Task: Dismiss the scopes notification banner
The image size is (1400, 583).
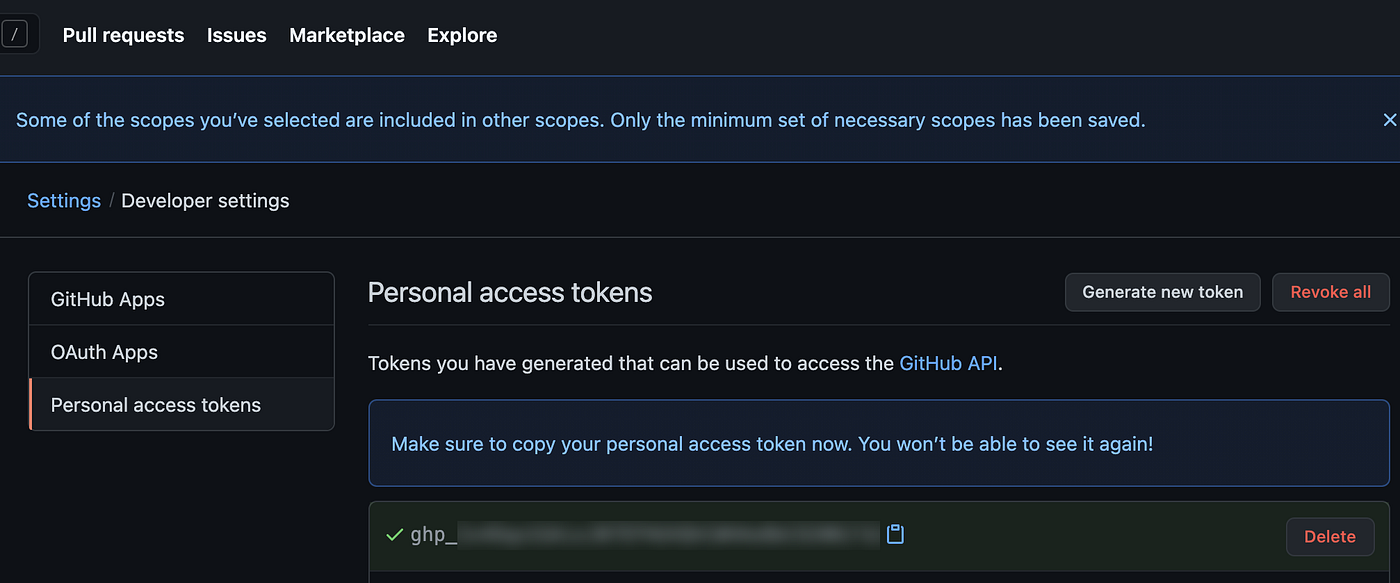Action: click(1390, 119)
